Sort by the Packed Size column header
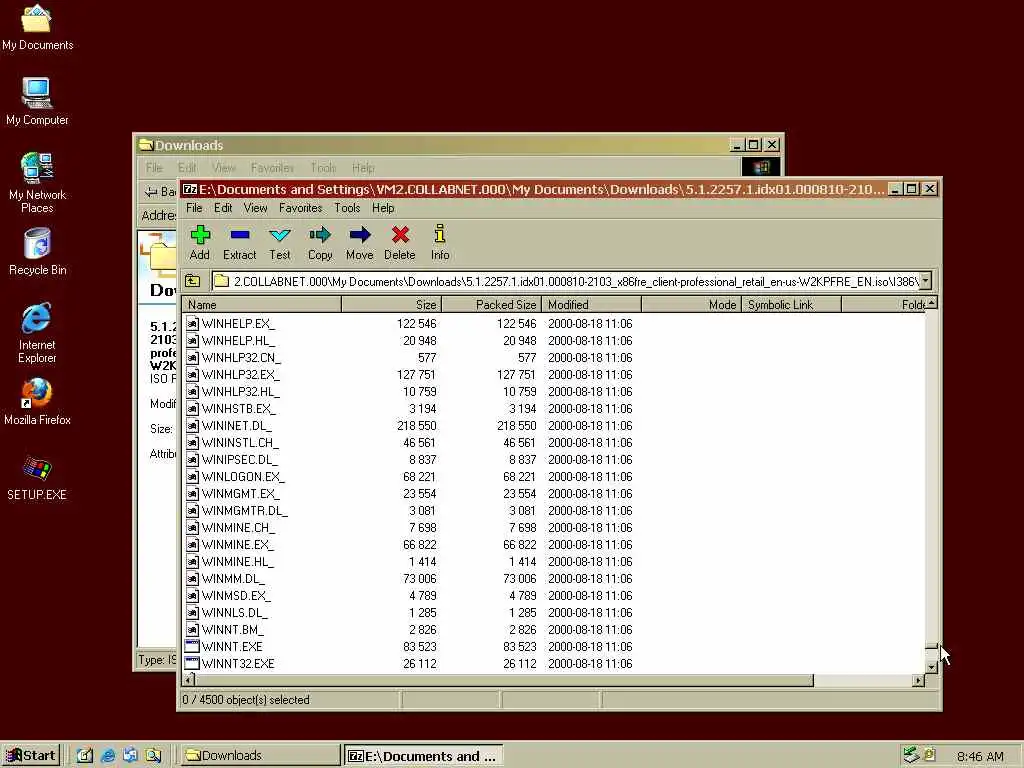Viewport: 1024px width, 768px height. click(492, 304)
